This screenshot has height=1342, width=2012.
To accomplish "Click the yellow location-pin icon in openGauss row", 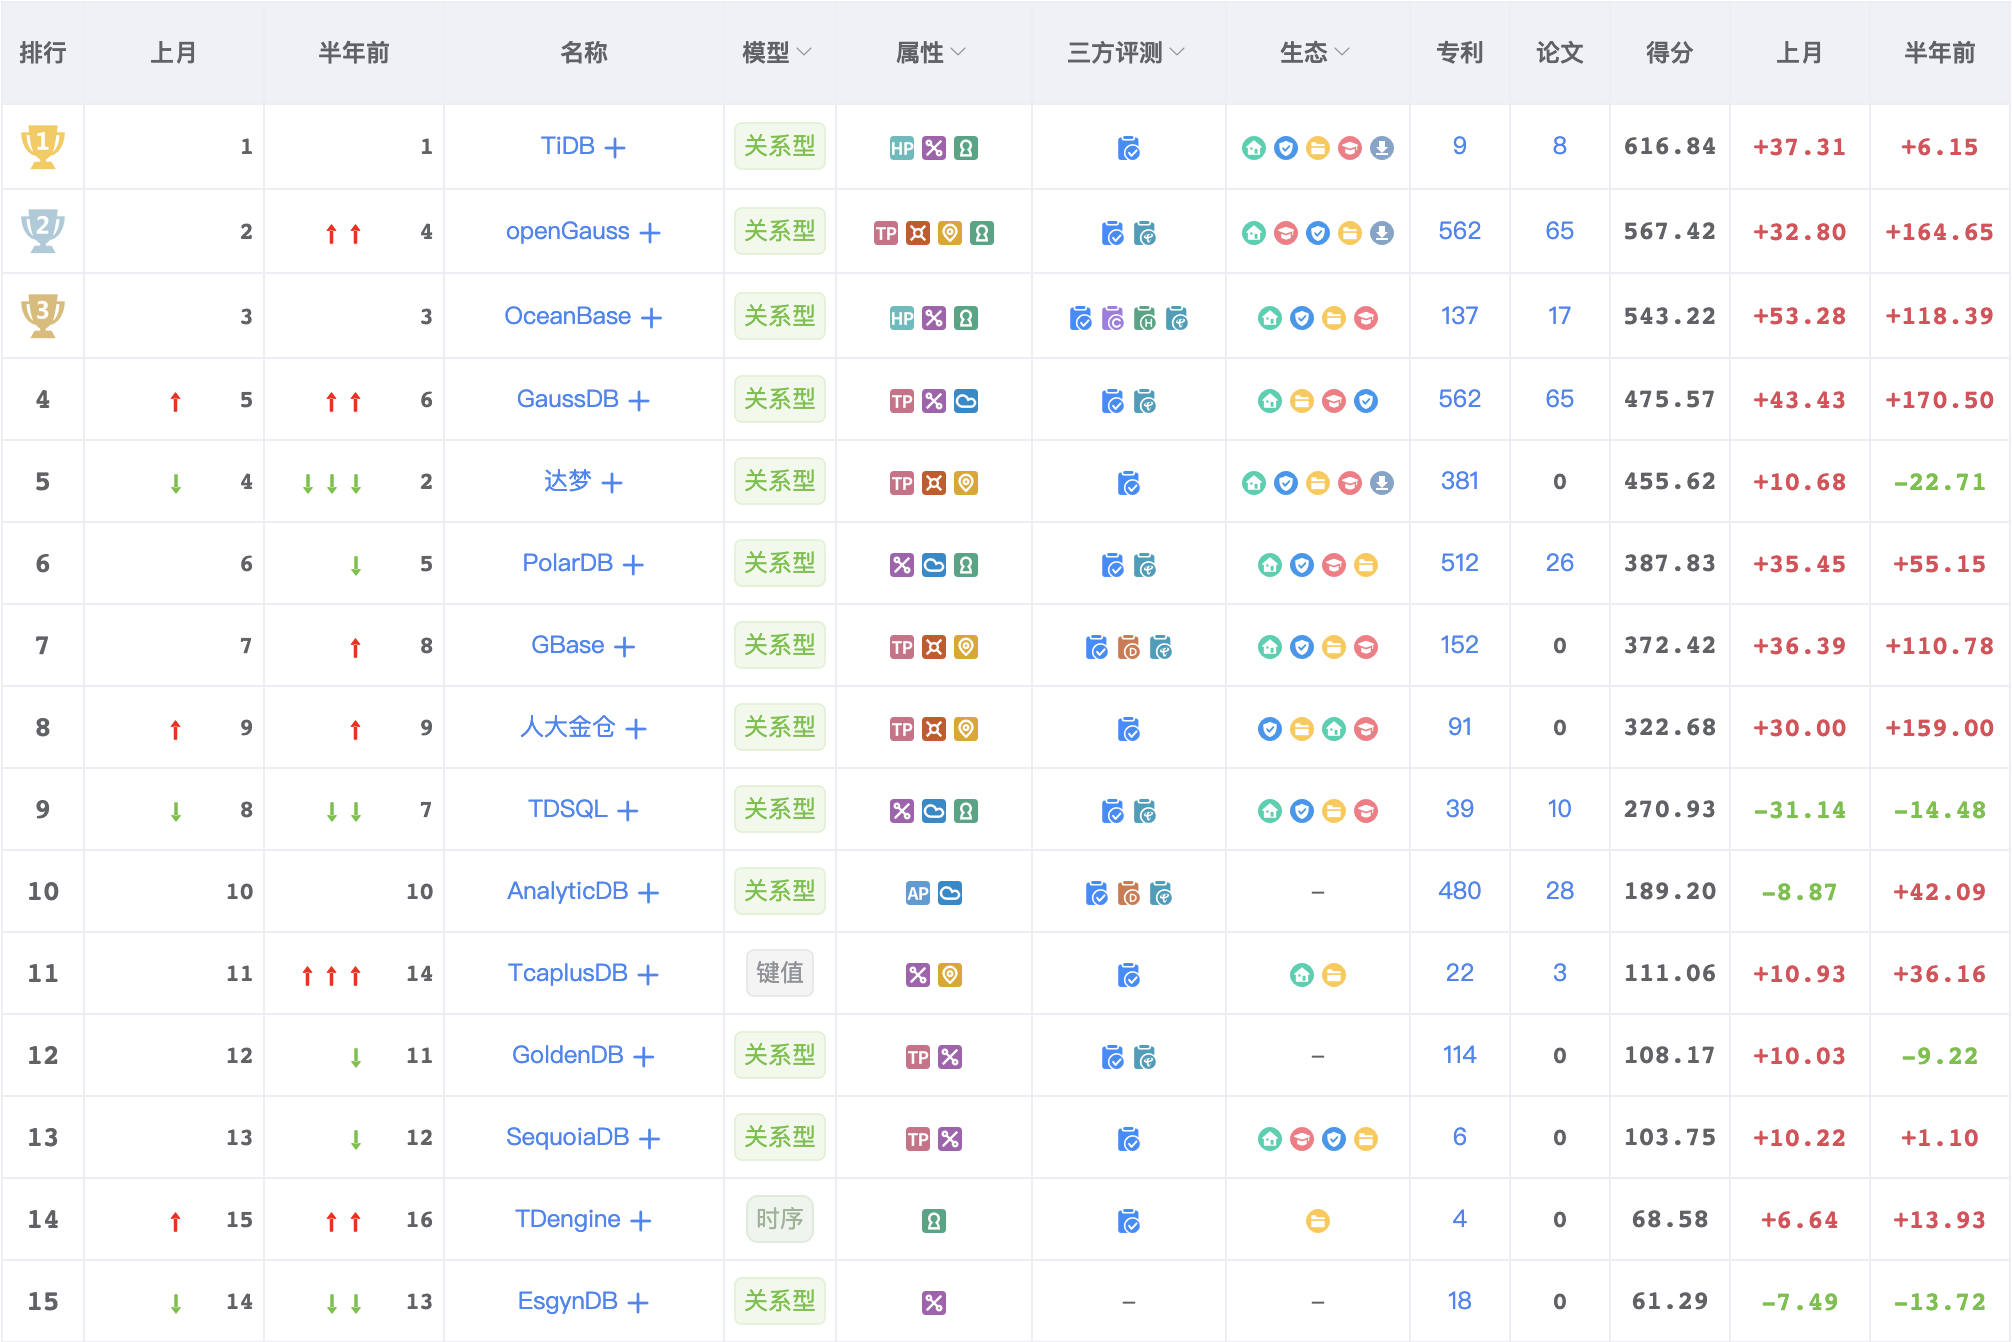I will click(950, 233).
